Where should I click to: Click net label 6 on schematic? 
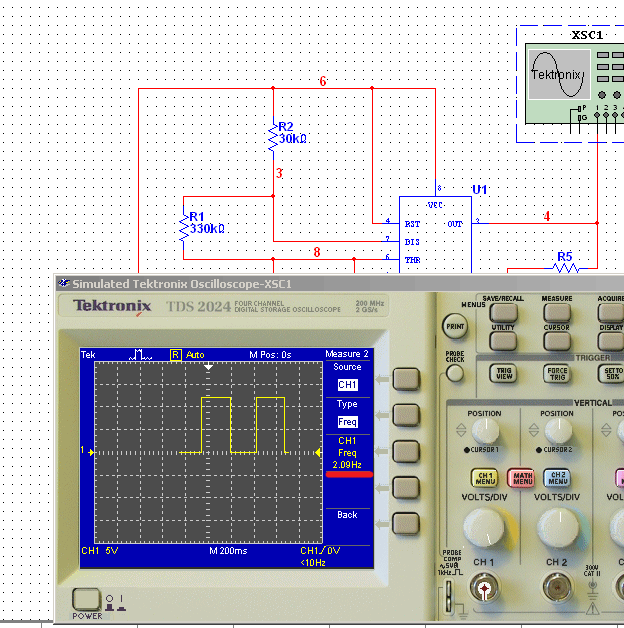(323, 81)
